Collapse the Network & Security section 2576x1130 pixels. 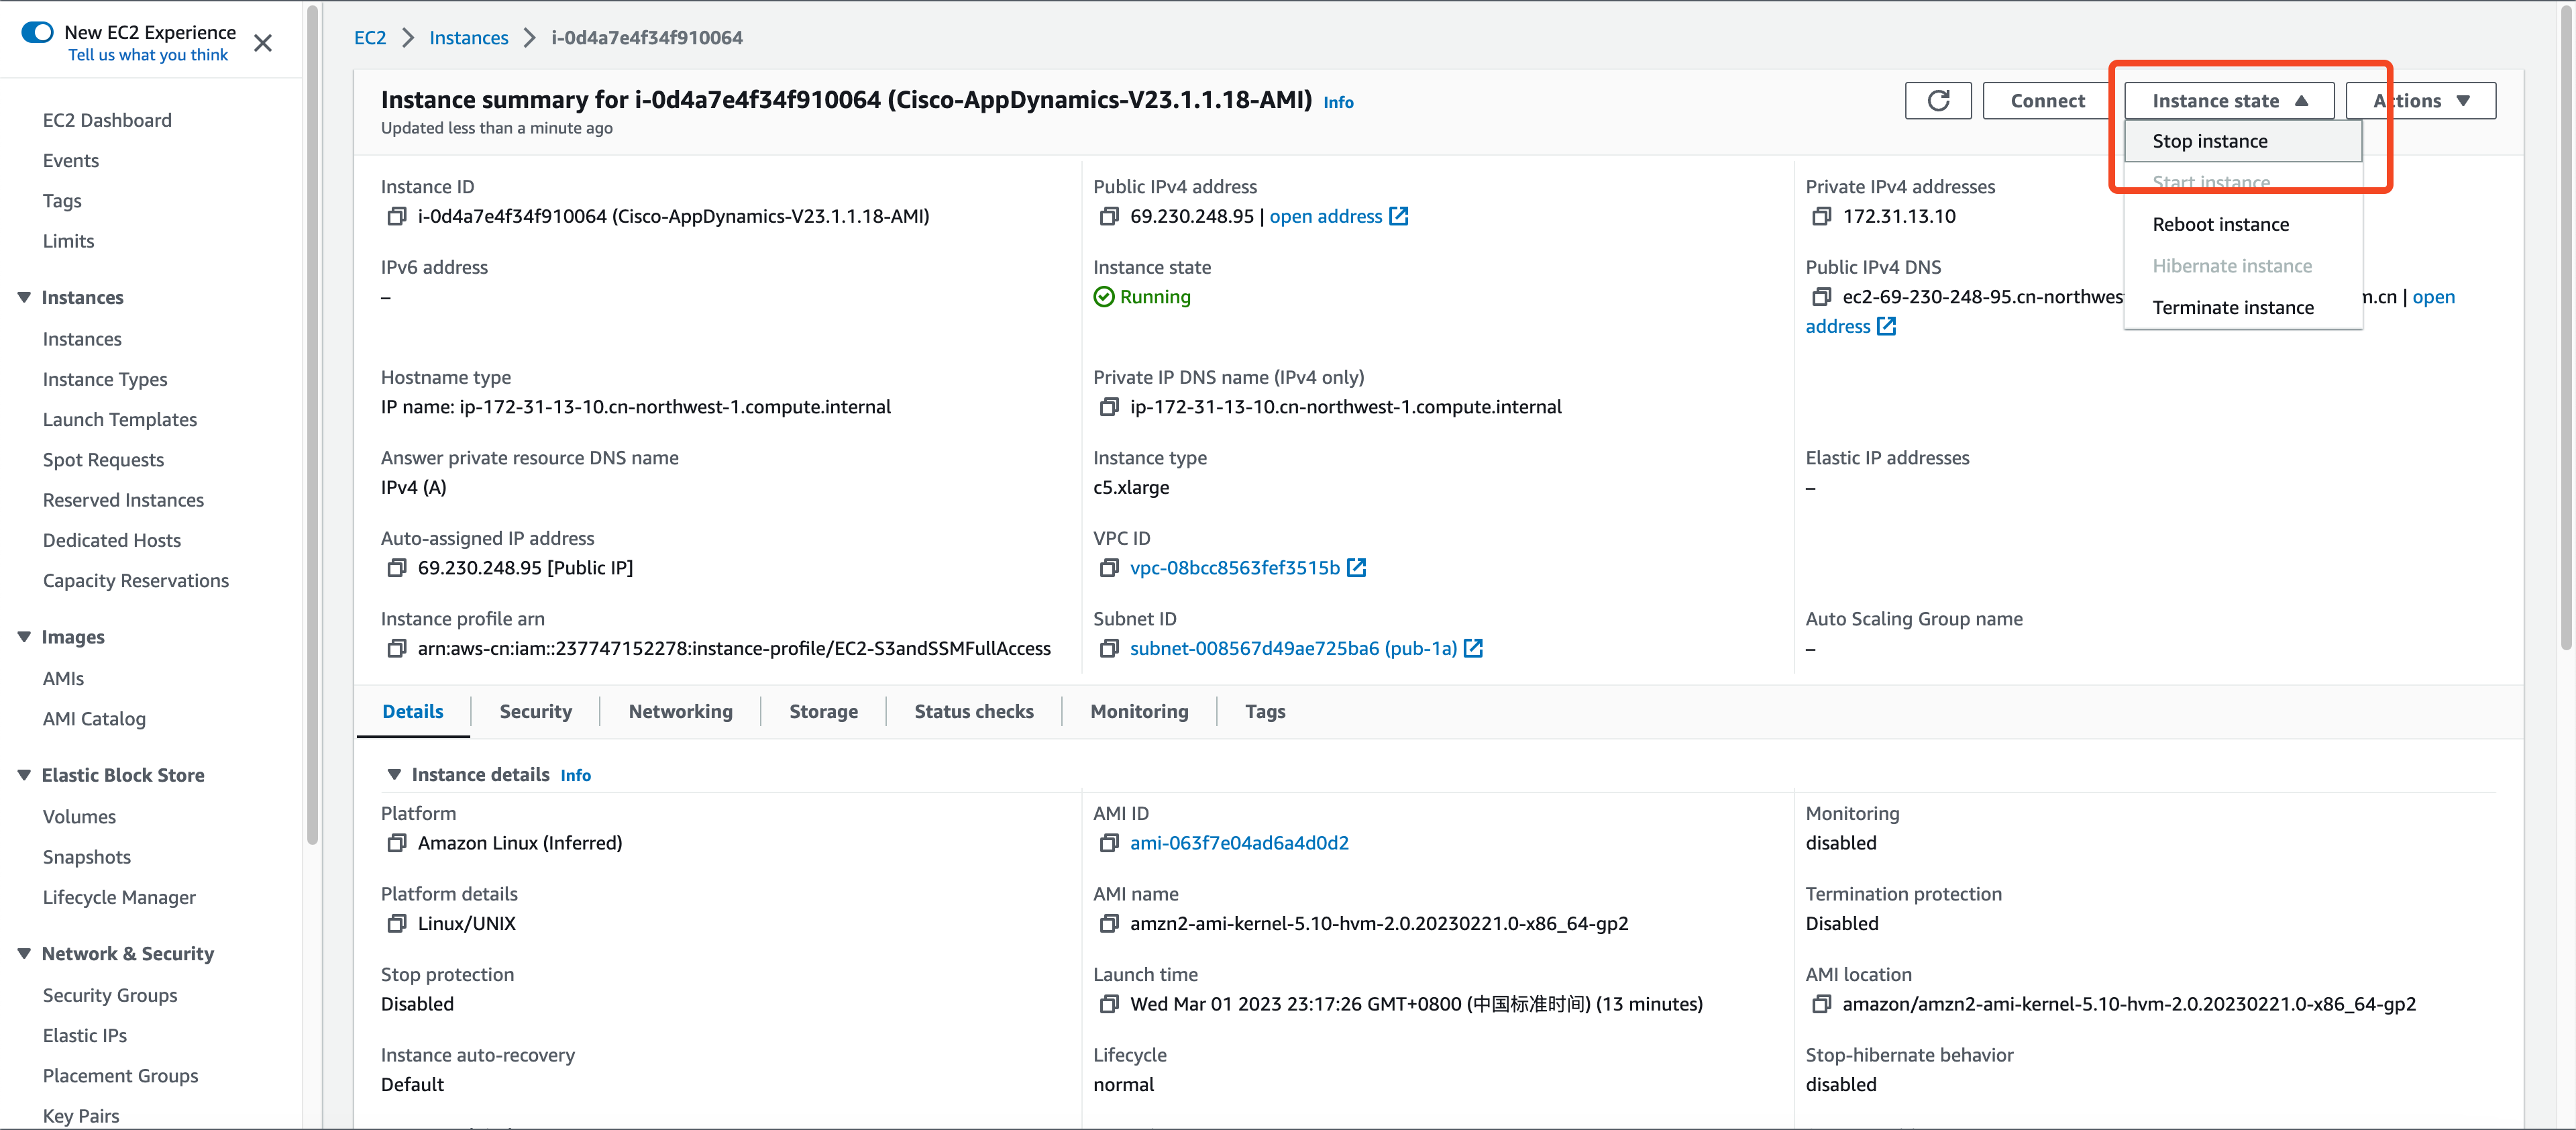pyautogui.click(x=24, y=954)
